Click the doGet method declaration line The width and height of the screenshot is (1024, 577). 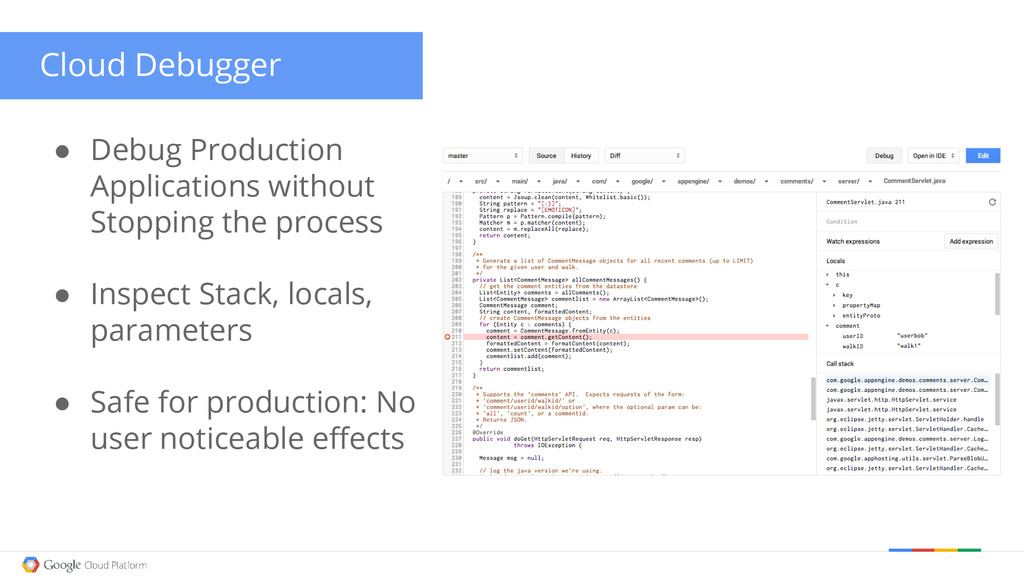click(587, 439)
